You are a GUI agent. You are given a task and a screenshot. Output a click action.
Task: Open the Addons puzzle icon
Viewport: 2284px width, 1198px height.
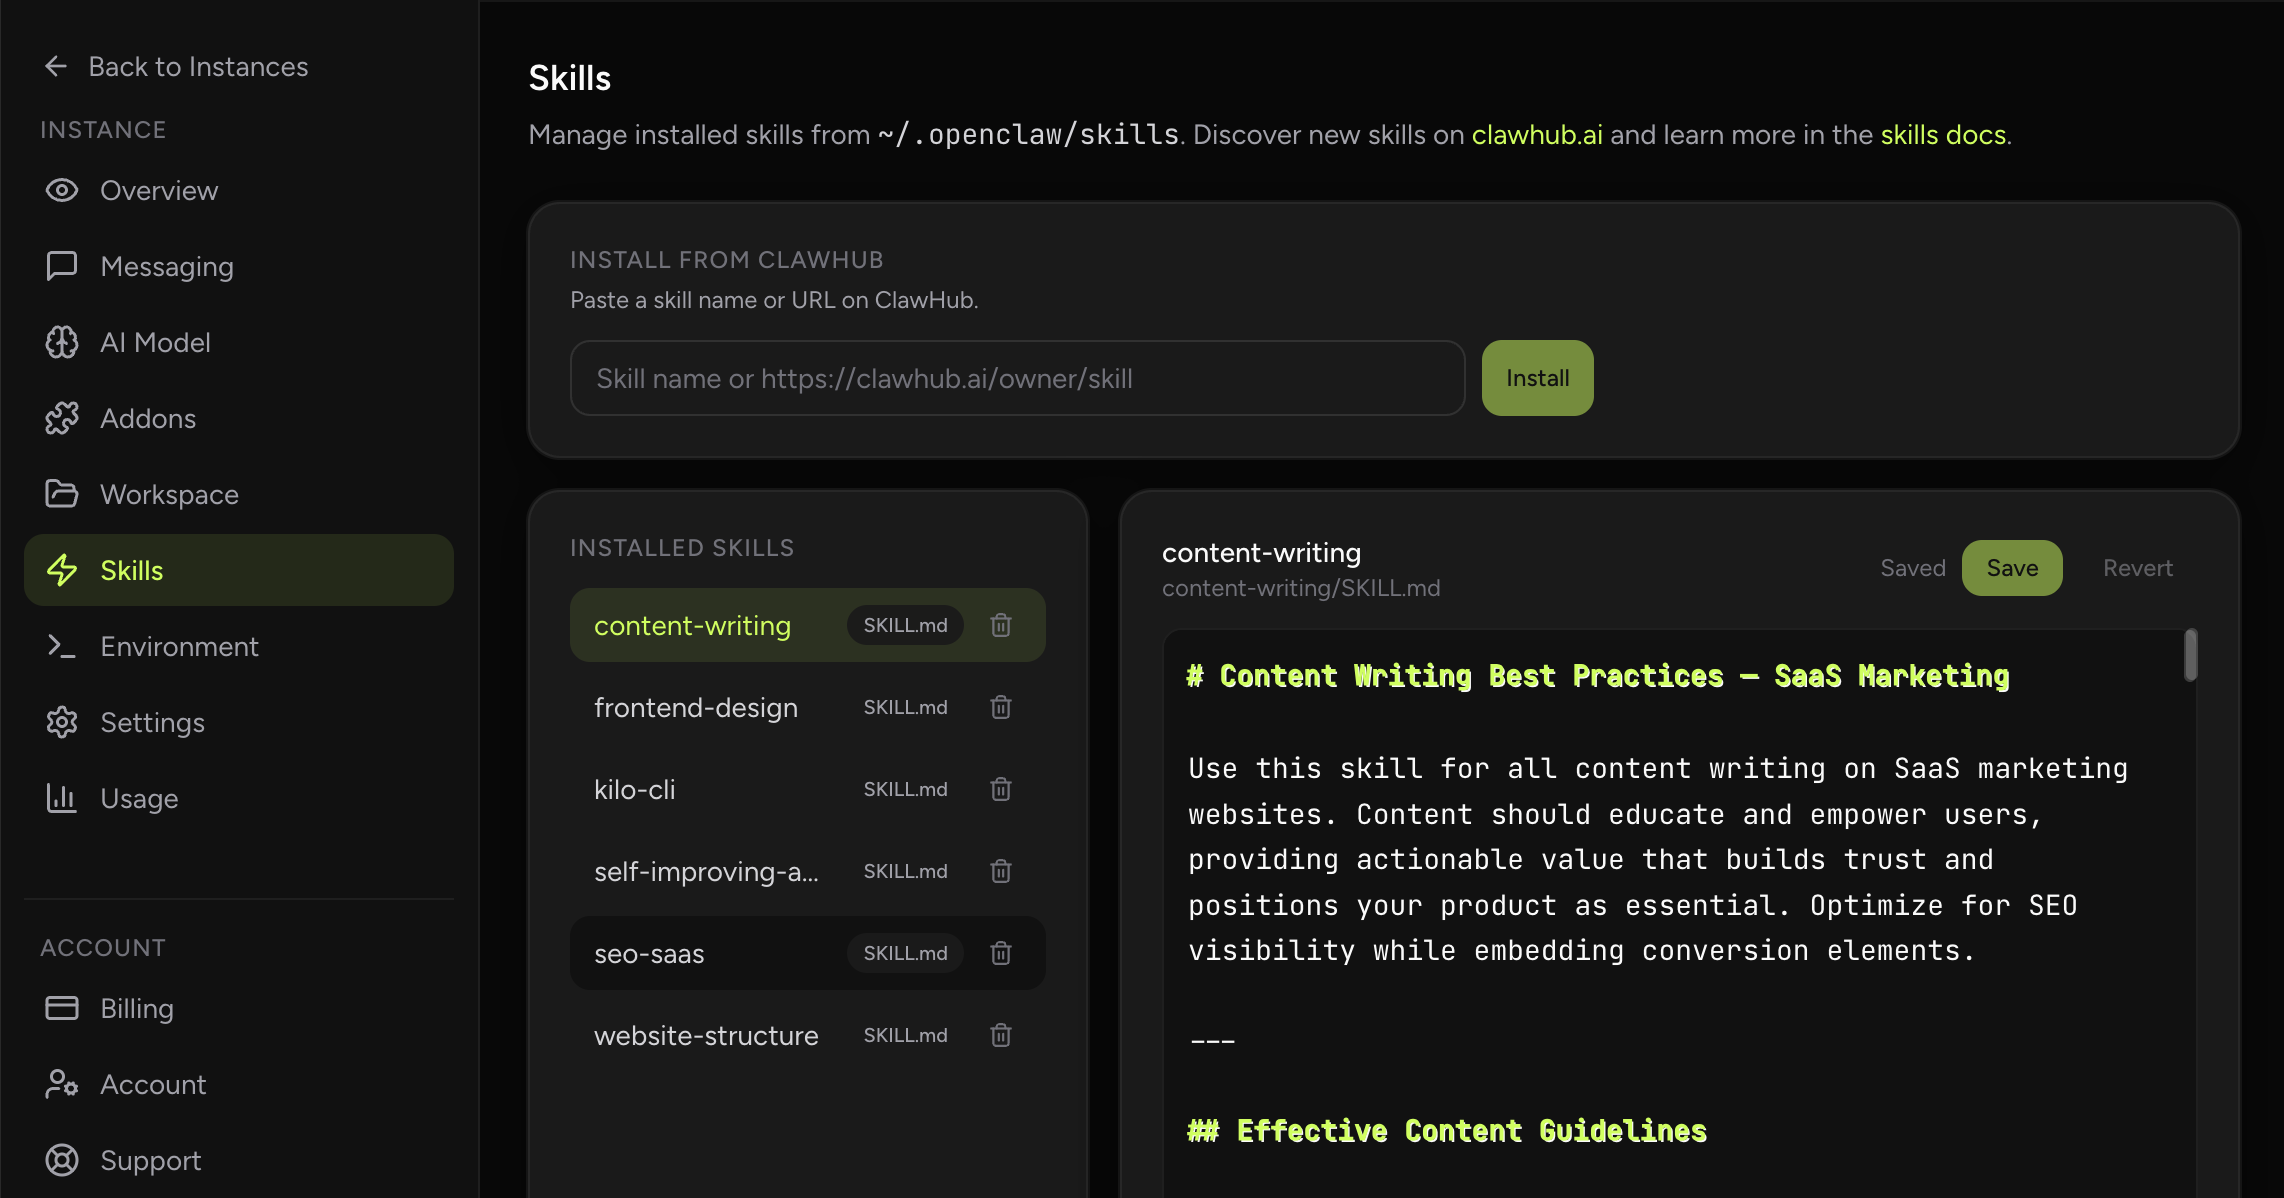62,418
